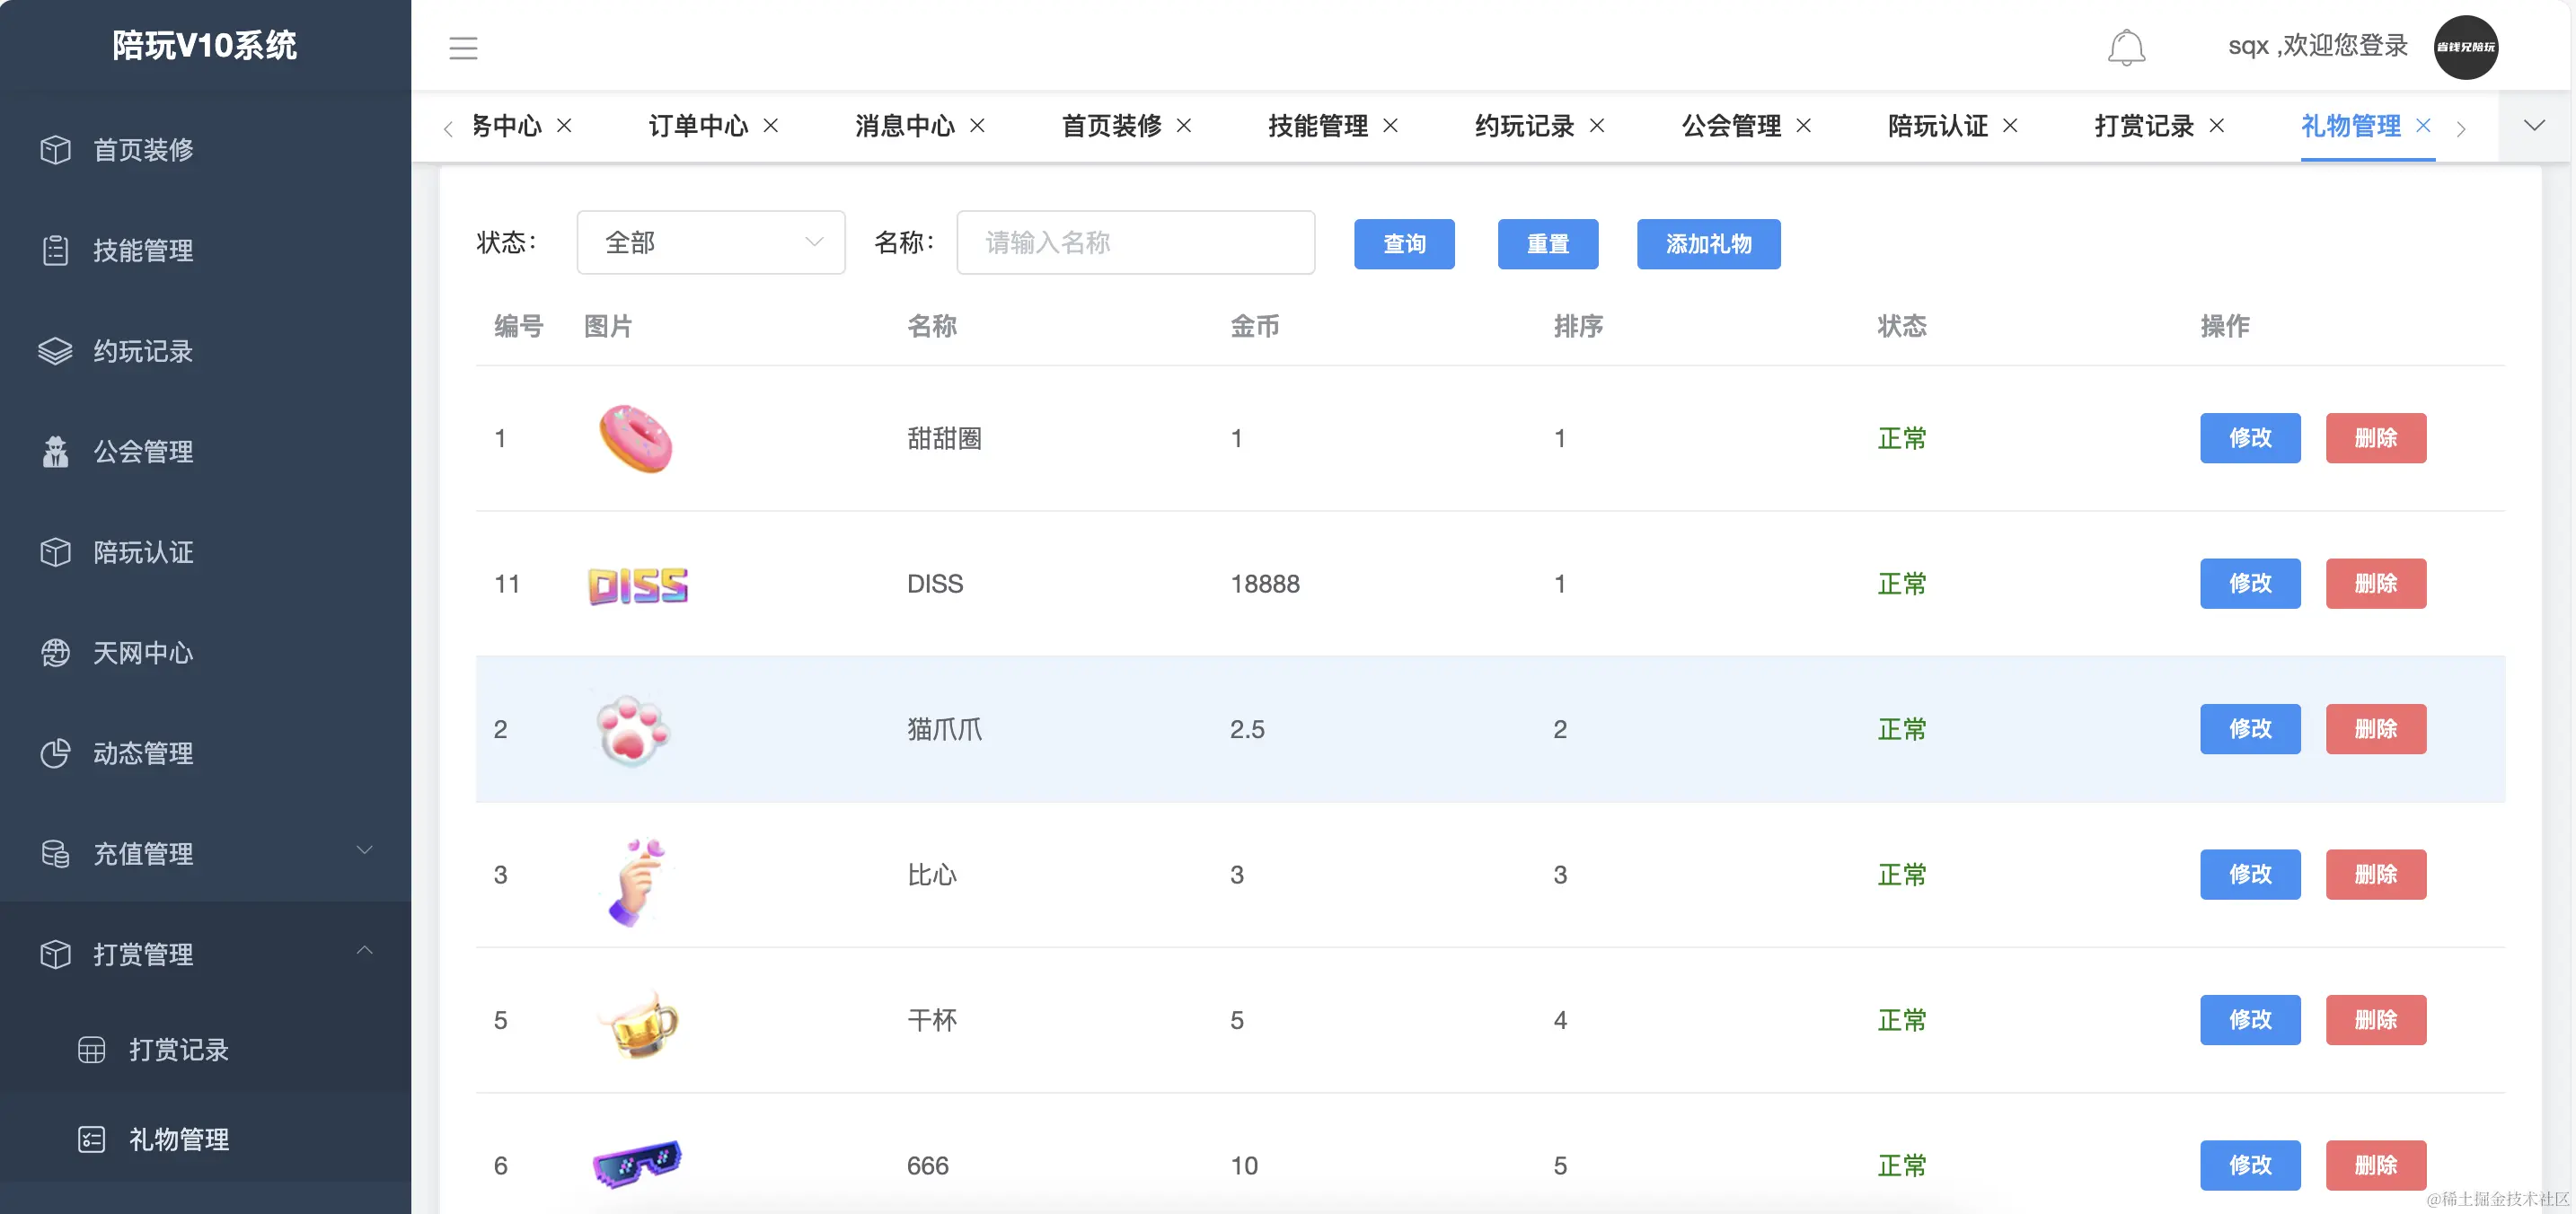The width and height of the screenshot is (2576, 1214).
Task: Click the 名称 search input field
Action: coord(1135,243)
